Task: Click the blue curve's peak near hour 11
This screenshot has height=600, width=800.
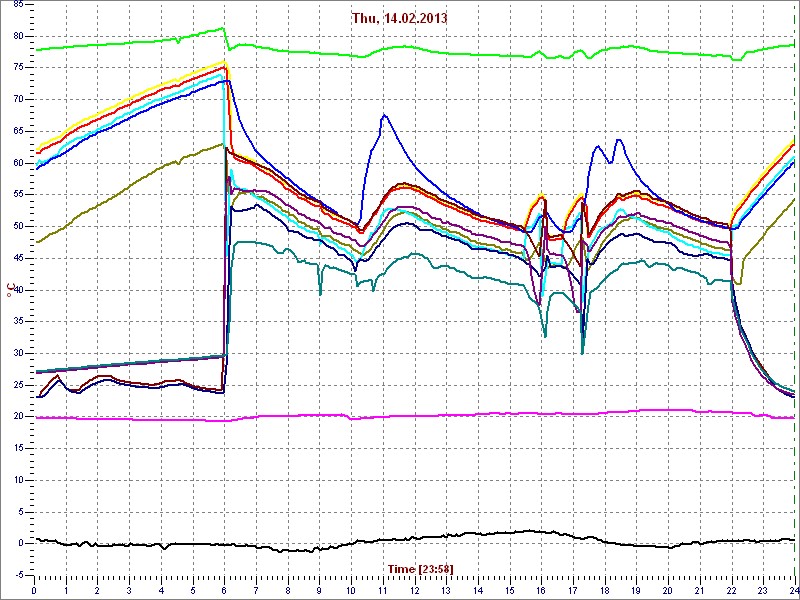Action: click(x=384, y=115)
